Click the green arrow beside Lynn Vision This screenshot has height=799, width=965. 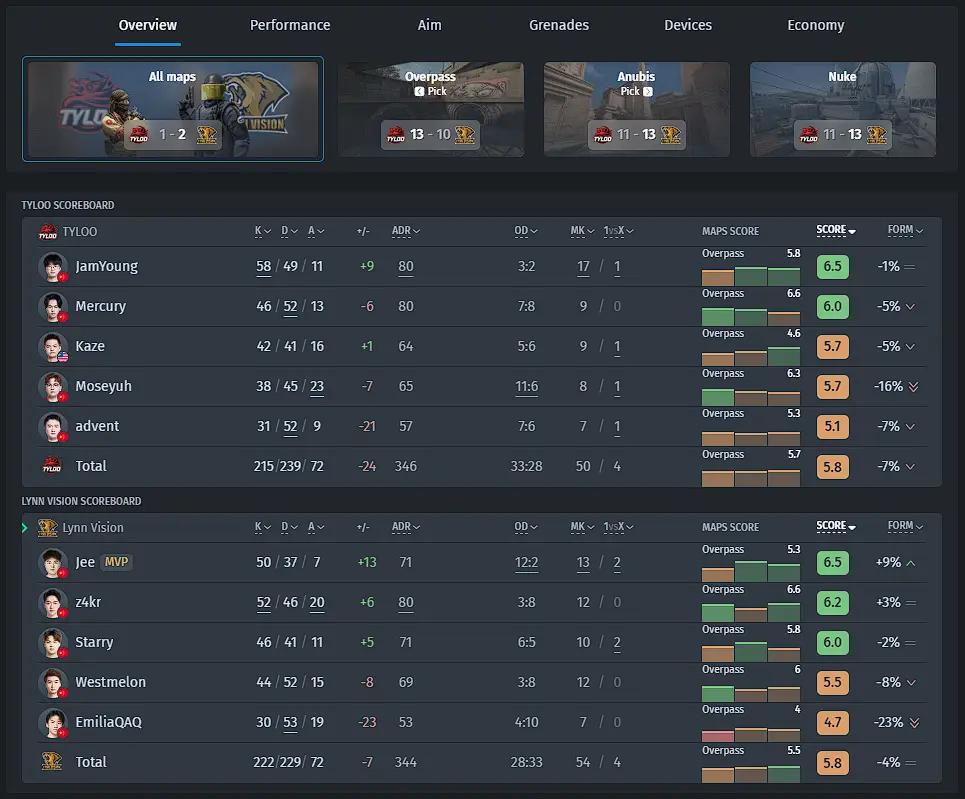(25, 528)
